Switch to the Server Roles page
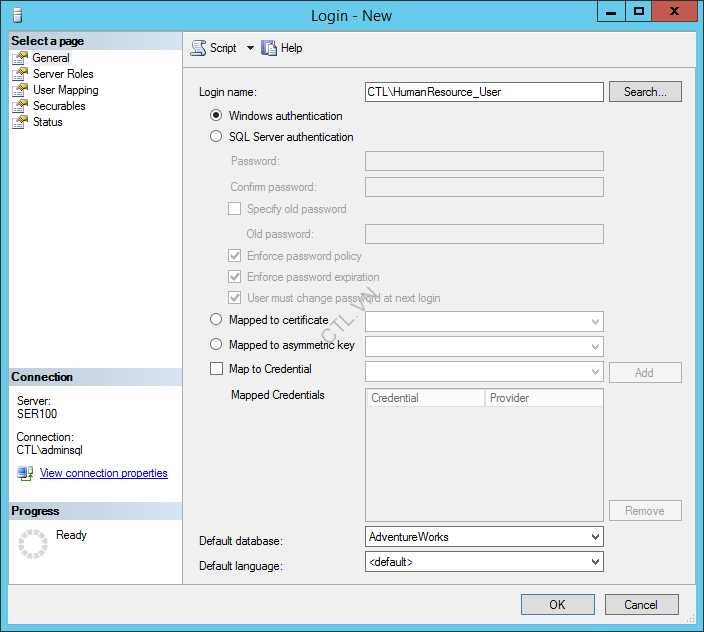Viewport: 704px width, 632px height. coord(63,74)
